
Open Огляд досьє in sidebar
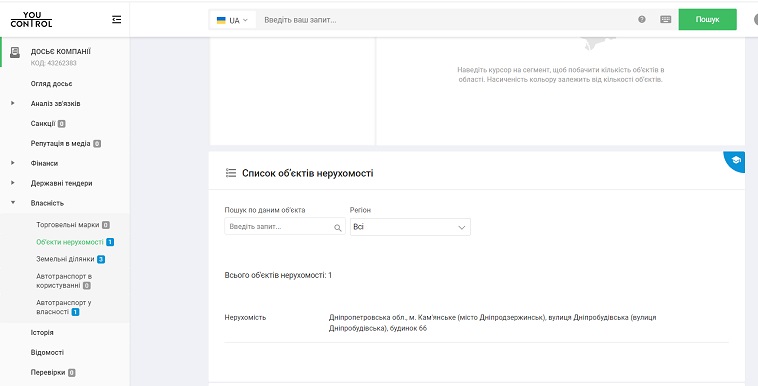[51, 84]
